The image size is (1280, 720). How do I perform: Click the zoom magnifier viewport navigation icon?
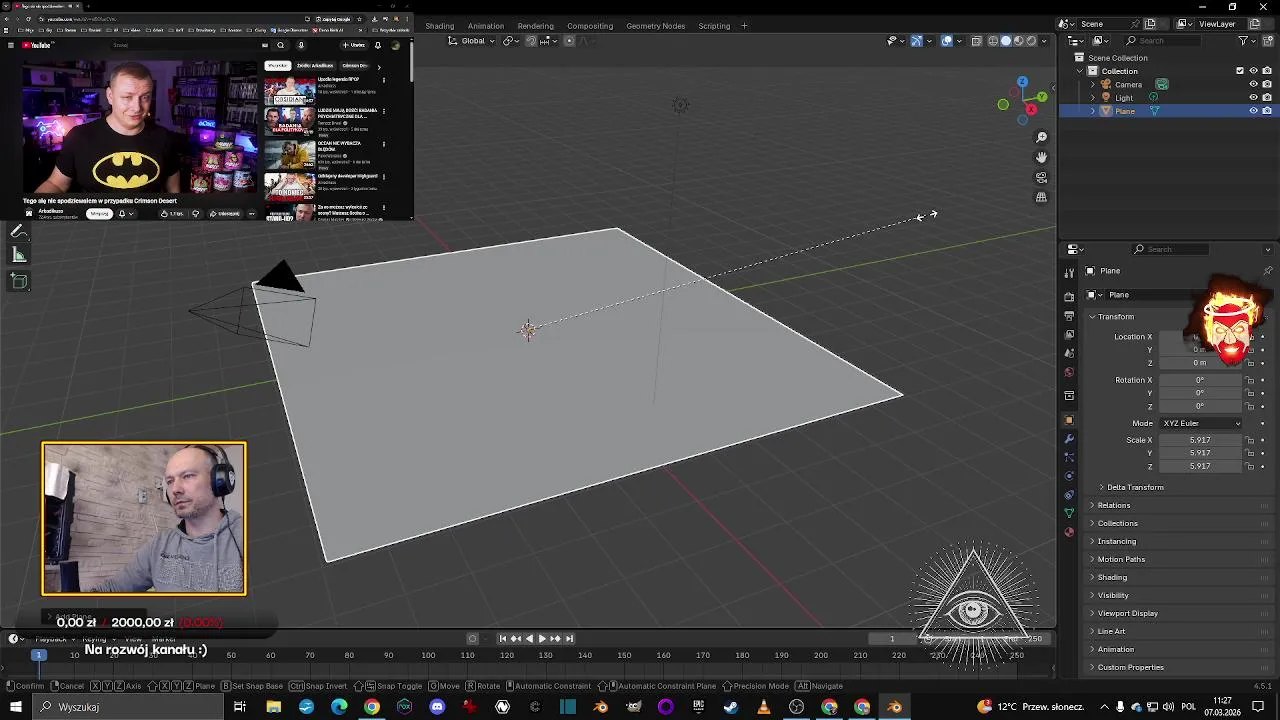pyautogui.click(x=1041, y=137)
